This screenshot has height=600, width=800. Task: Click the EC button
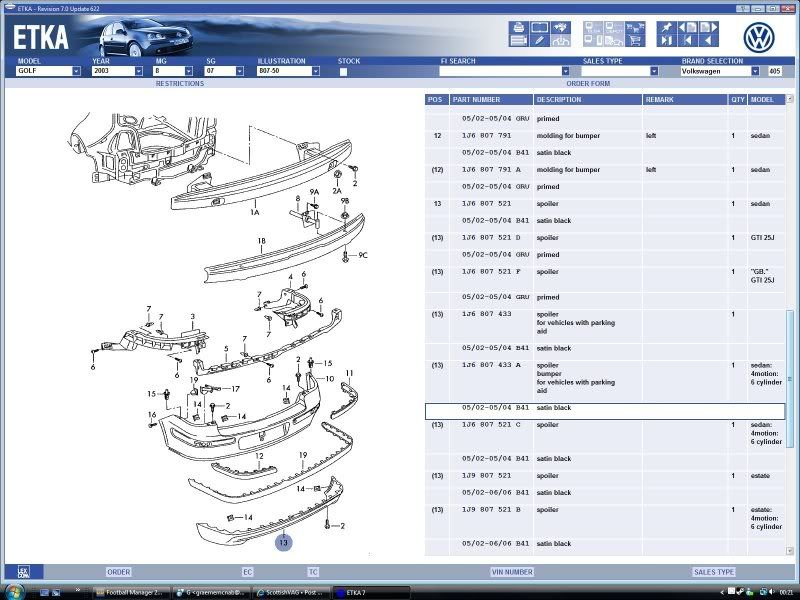[247, 572]
